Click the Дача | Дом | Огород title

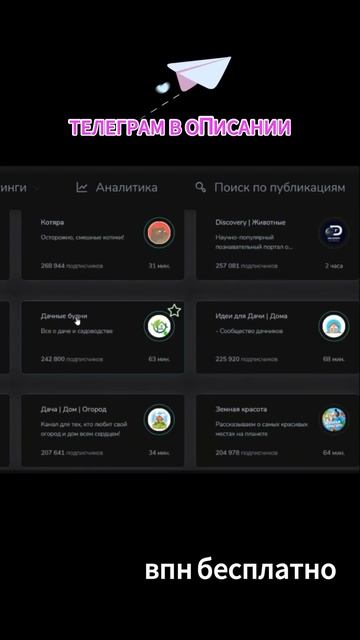(73, 409)
